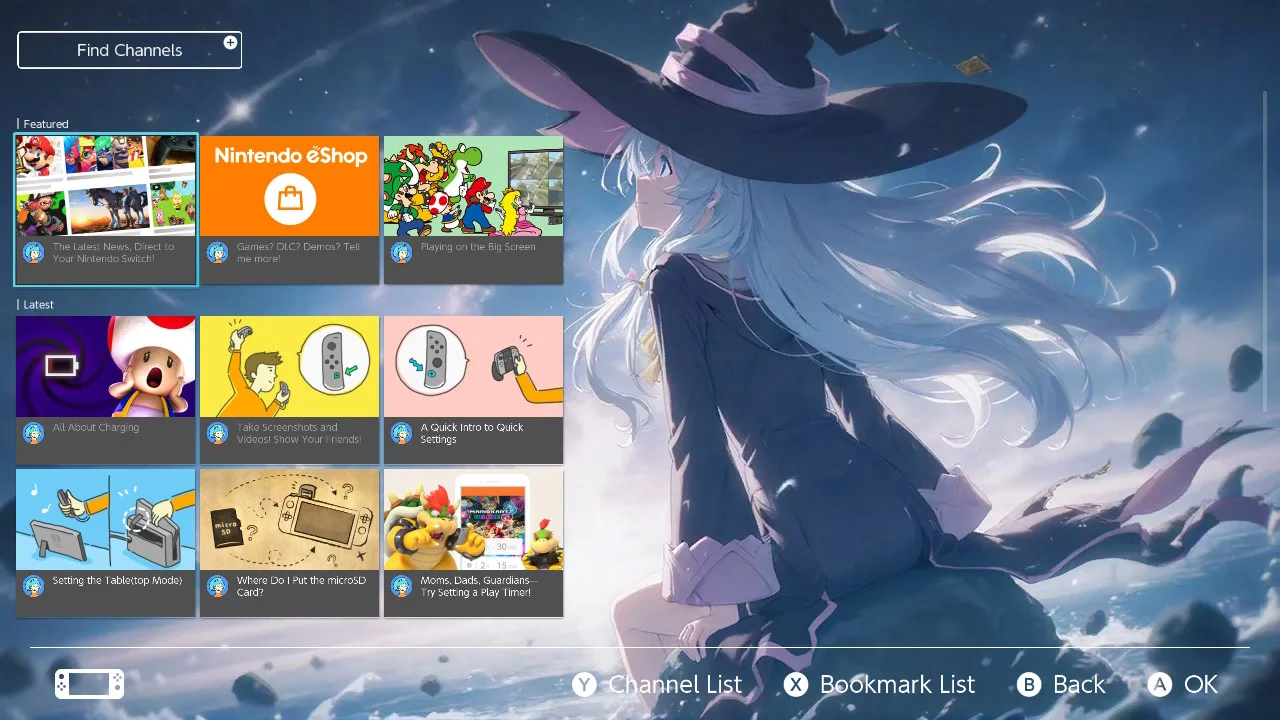Screen dimensions: 1280x720
Task: Open the All About Charging Toad thumbnail
Action: tap(106, 367)
